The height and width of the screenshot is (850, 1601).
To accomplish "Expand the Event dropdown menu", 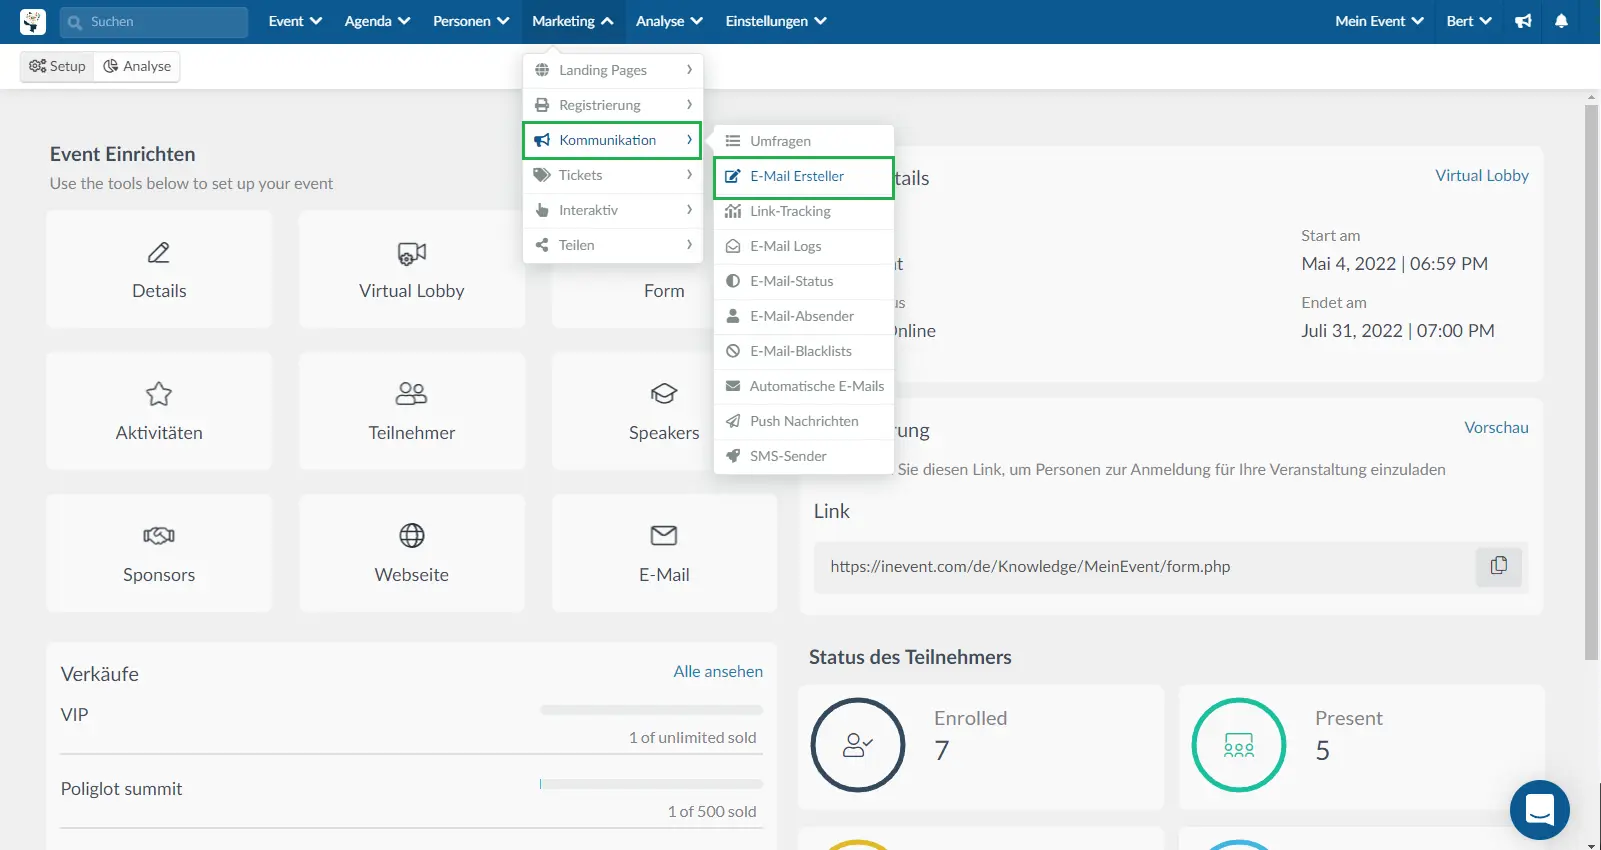I will (x=295, y=21).
